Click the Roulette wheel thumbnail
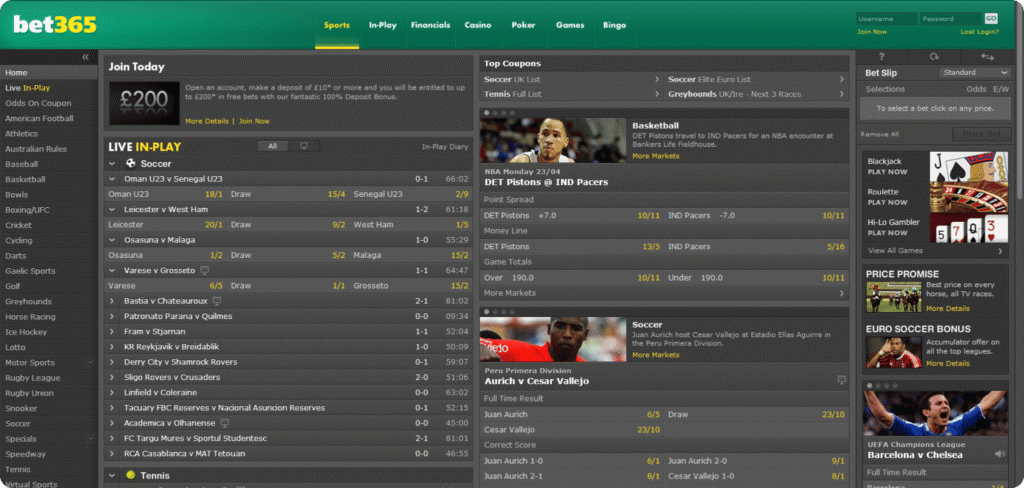 click(968, 197)
